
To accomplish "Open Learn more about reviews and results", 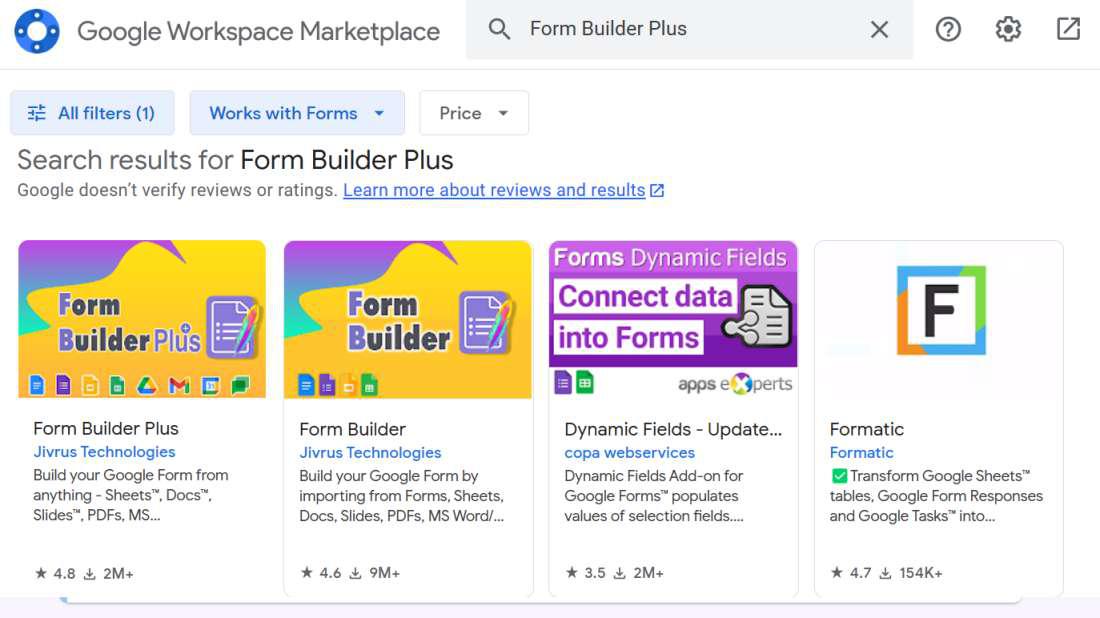I will pyautogui.click(x=494, y=190).
